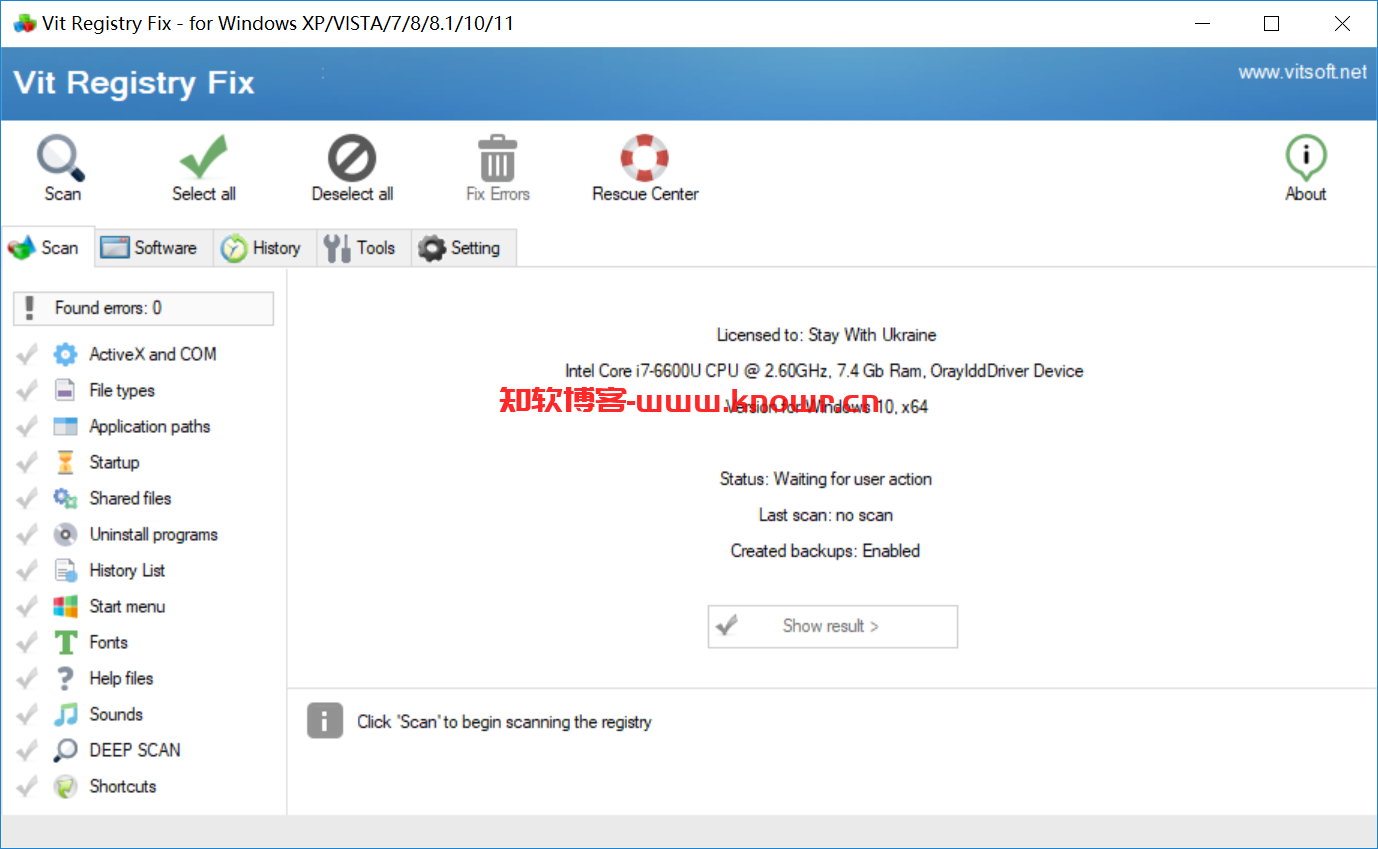This screenshot has height=849, width=1378.
Task: Click 'Licensed to: Stay With Ukraine' text
Action: 827,335
